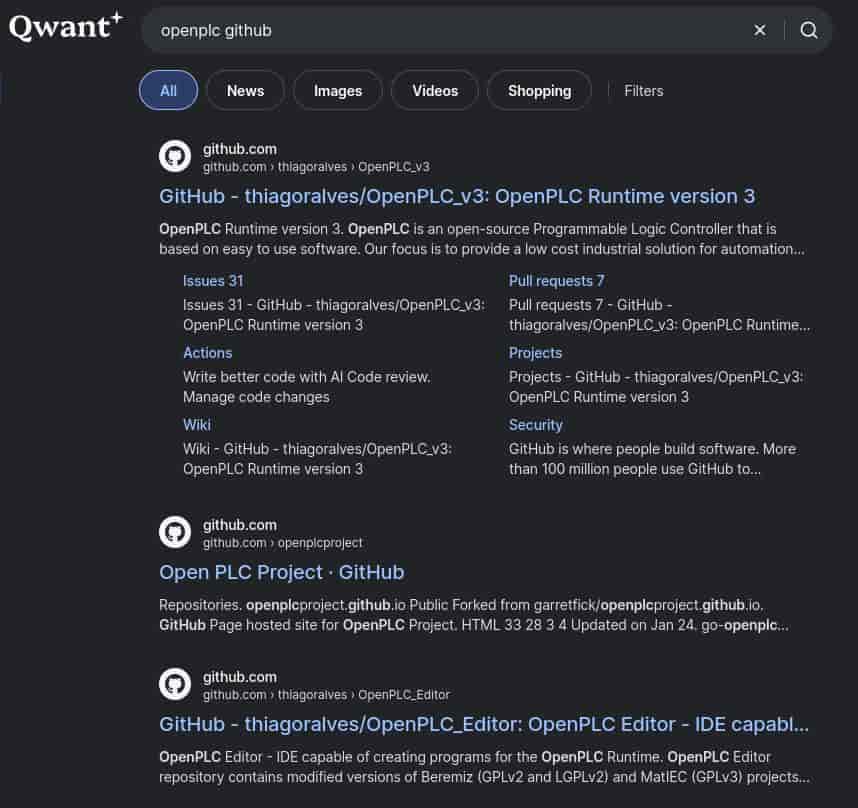Click github.com site name above Open PLC Project

240,525
